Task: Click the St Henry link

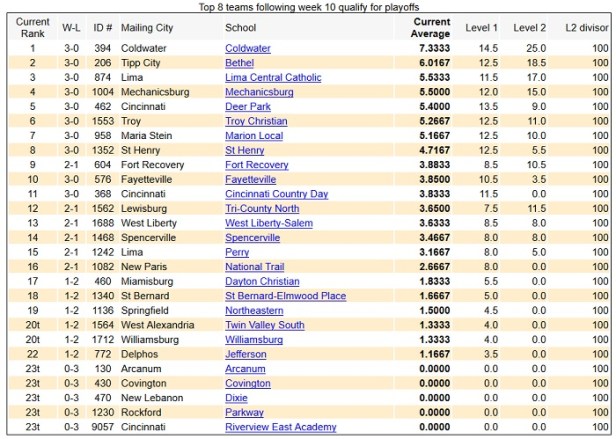Action: 245,150
